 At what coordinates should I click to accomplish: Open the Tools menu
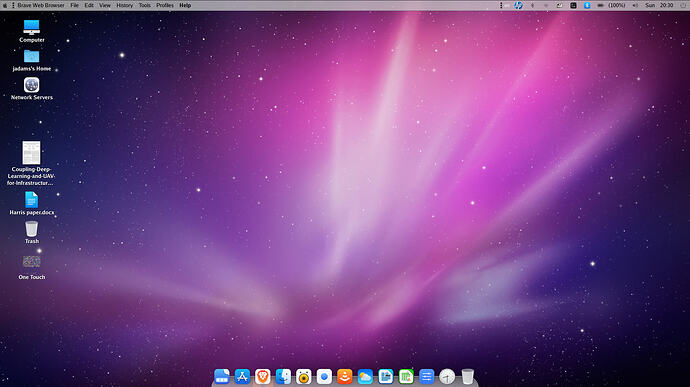pos(145,5)
